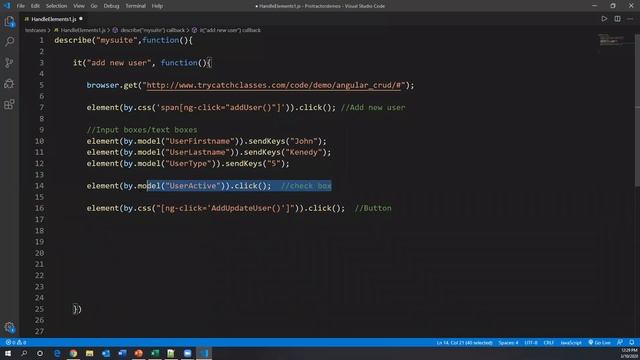
Task: Expand the testcases breadcrumb folder
Action: pos(36,30)
